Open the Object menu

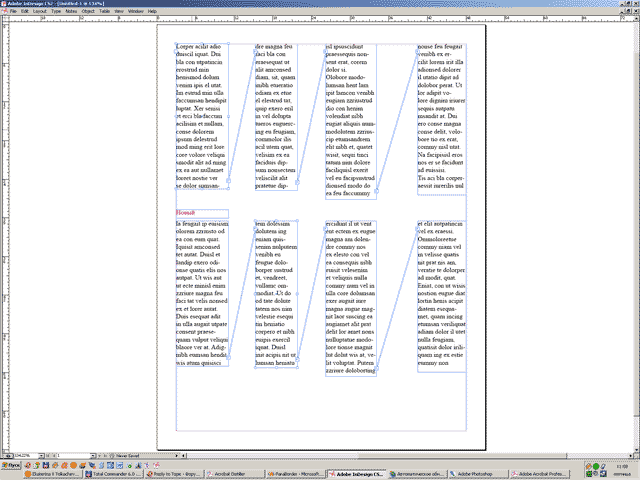88,11
